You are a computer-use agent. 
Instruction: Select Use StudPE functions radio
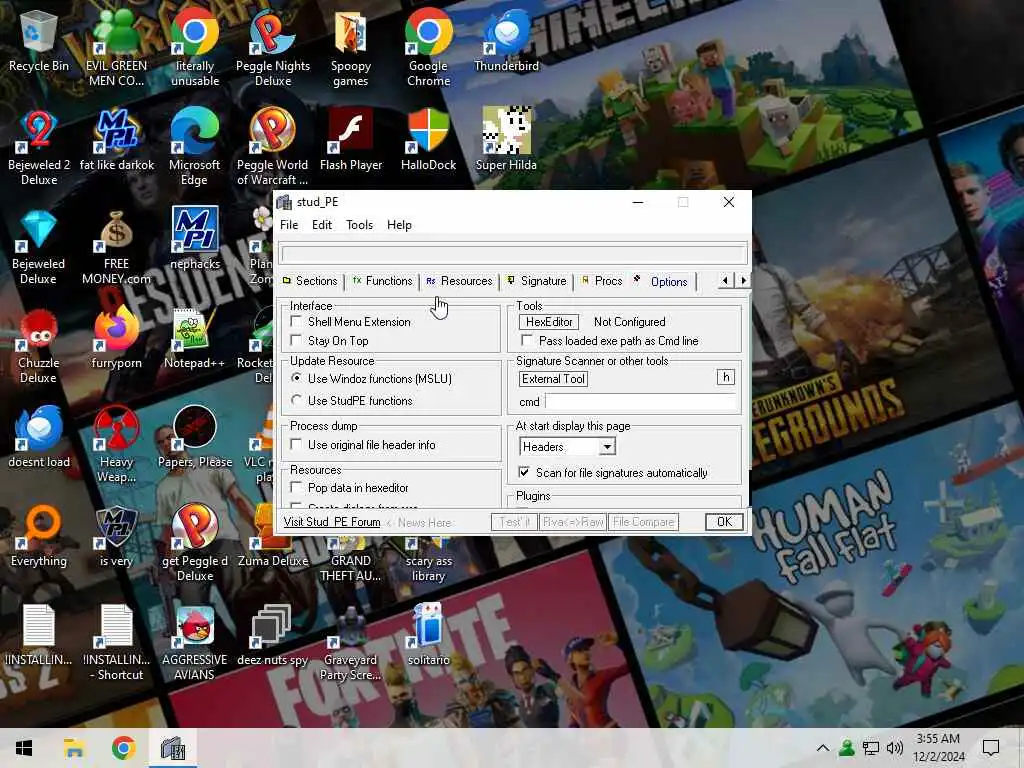point(296,400)
